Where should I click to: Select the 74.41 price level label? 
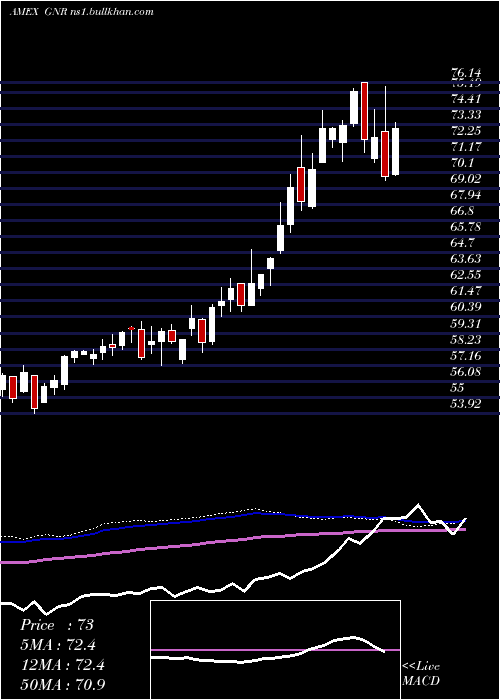pos(466,98)
